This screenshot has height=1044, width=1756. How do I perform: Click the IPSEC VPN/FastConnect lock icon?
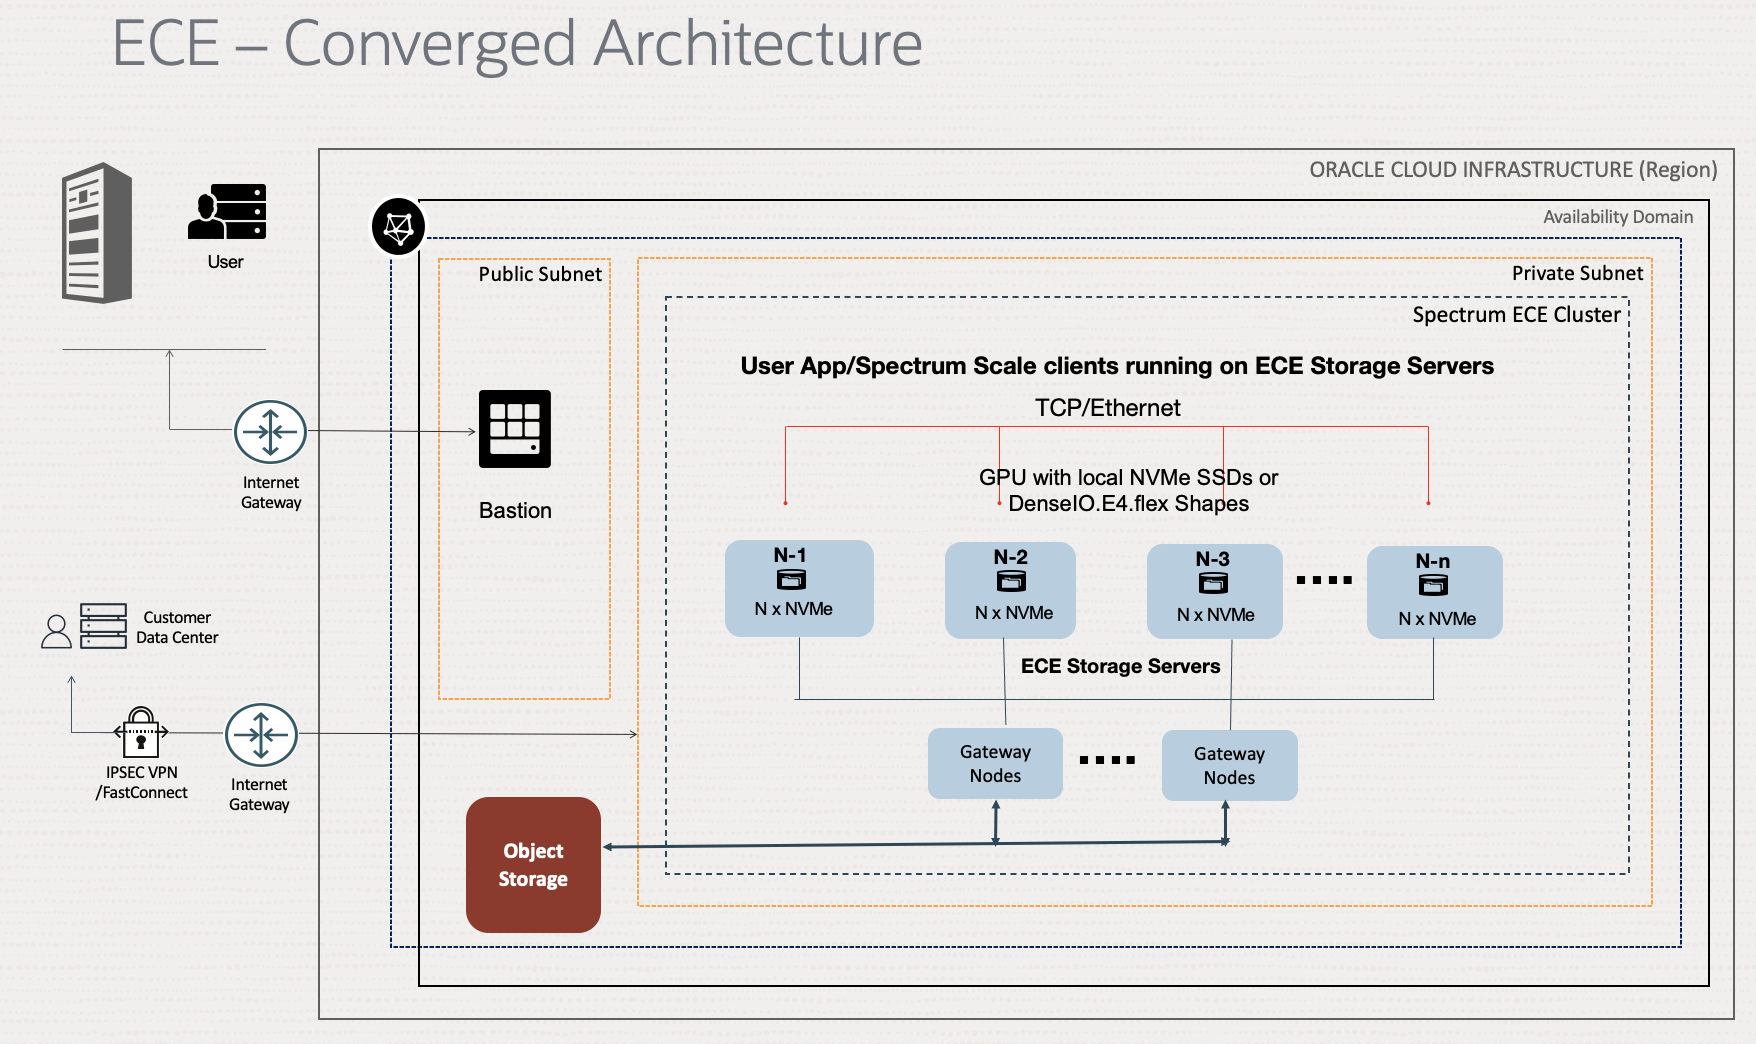pos(140,733)
